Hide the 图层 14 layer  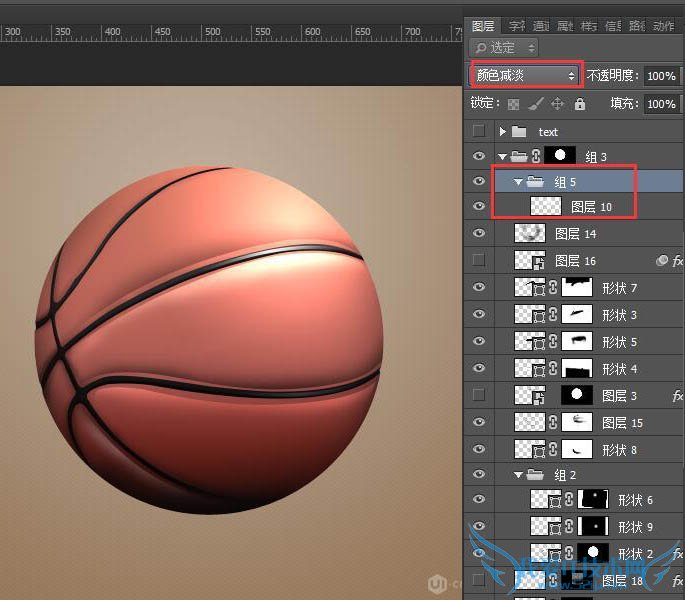pyautogui.click(x=479, y=234)
